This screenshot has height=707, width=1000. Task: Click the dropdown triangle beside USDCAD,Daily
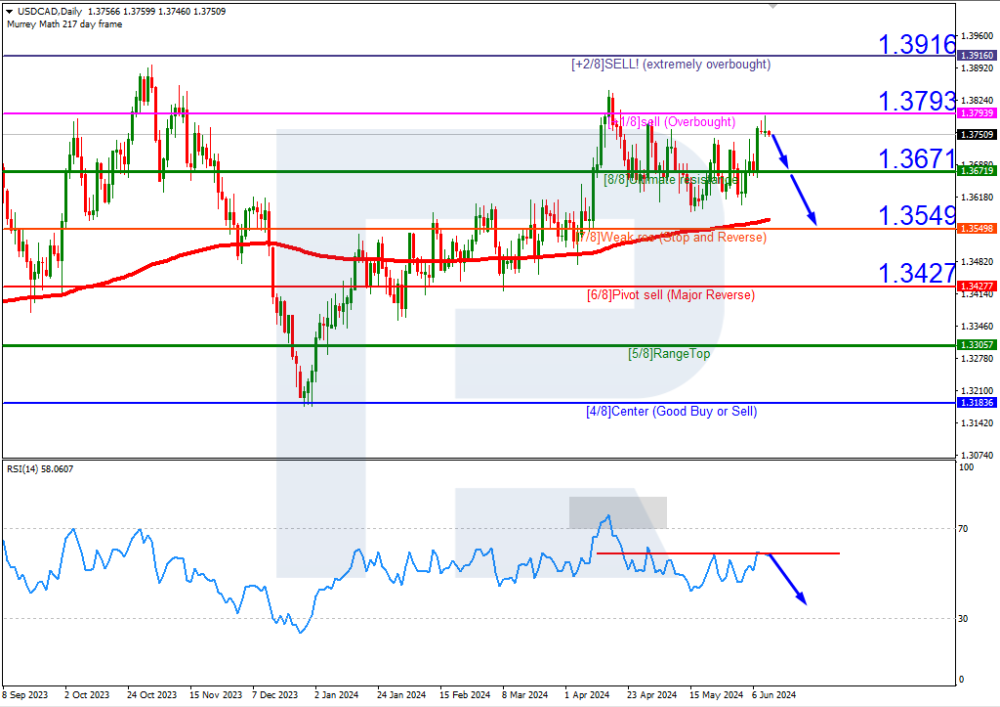click(9, 10)
